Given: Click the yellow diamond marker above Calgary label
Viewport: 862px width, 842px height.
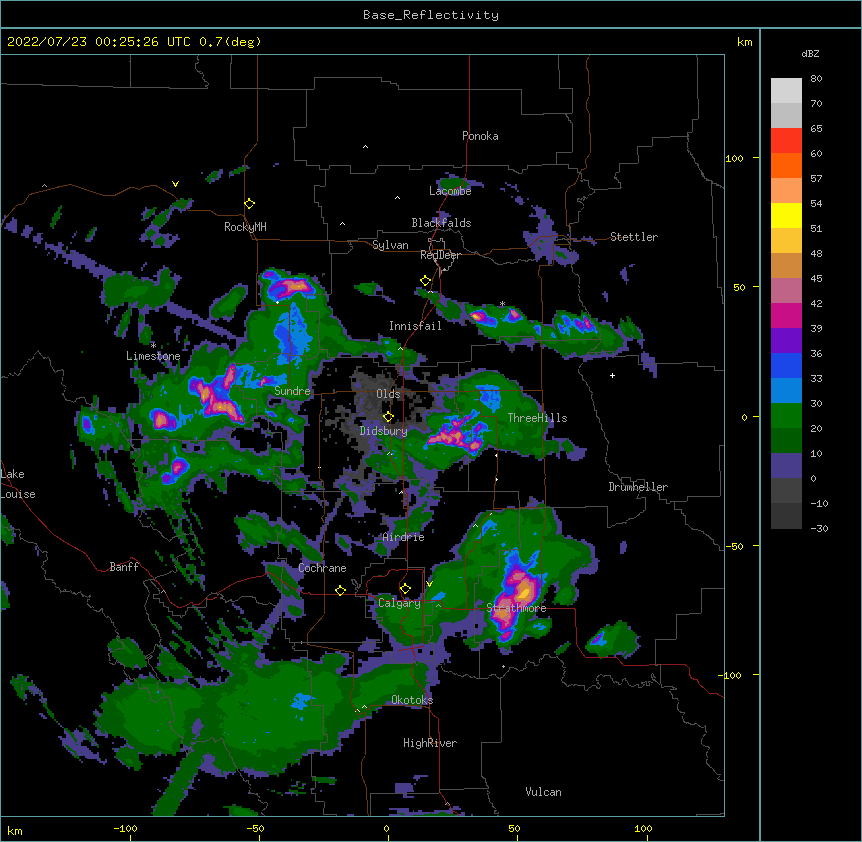Looking at the screenshot, I should [x=405, y=589].
